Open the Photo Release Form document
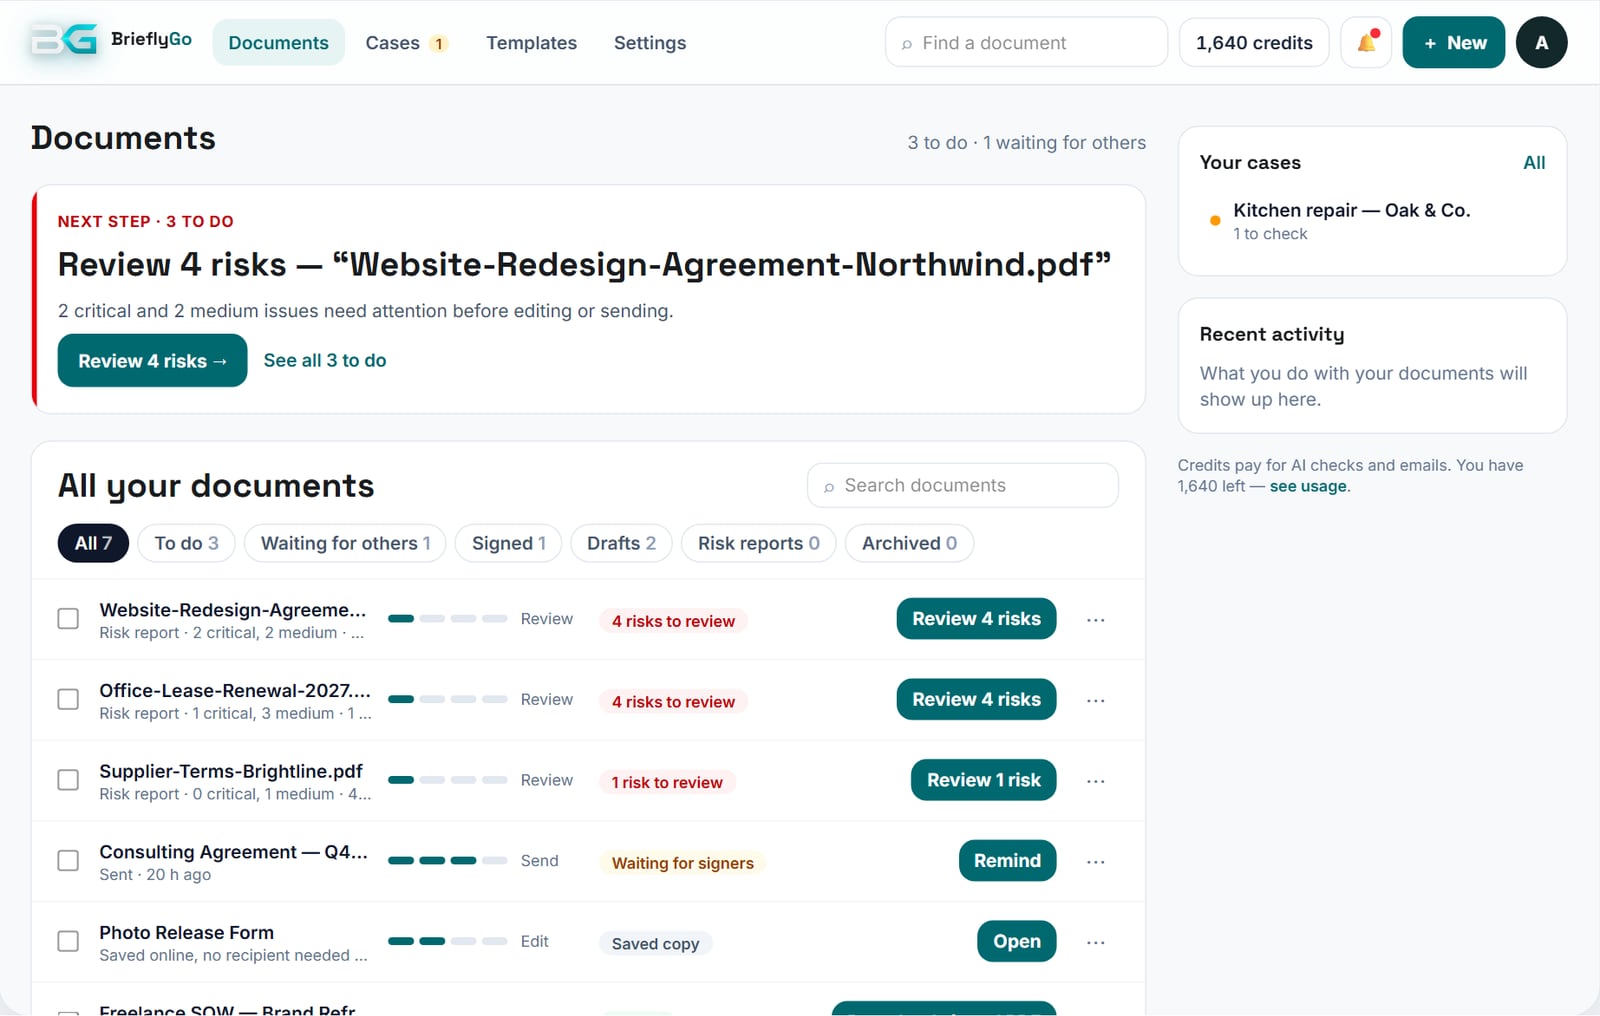Screen dimensions: 1600x1016 (1016, 941)
